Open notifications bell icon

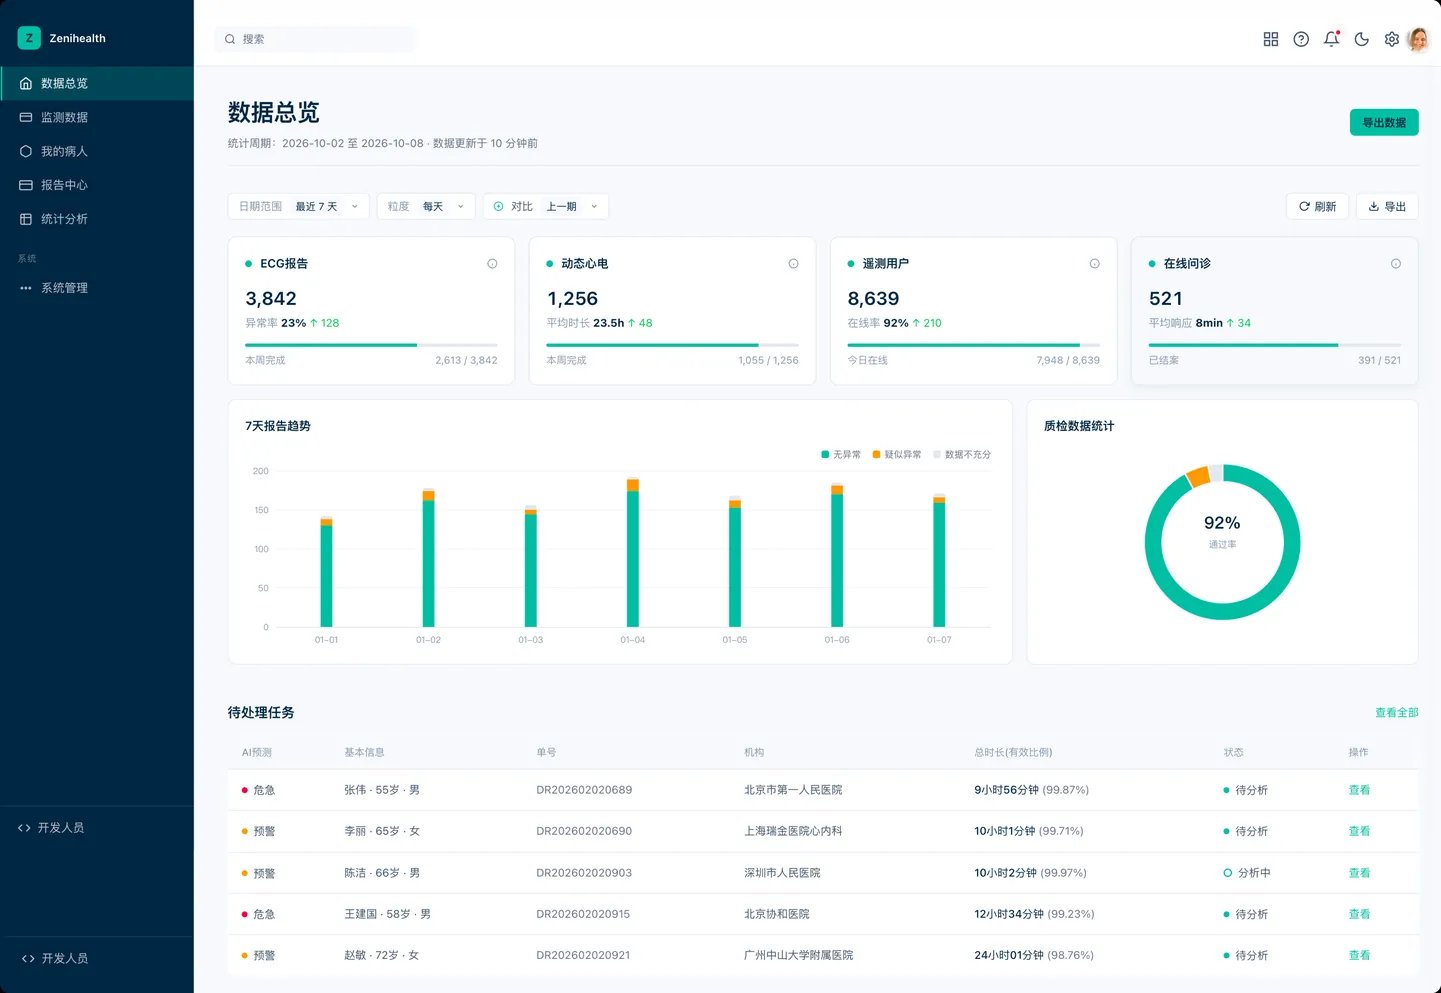click(x=1331, y=39)
